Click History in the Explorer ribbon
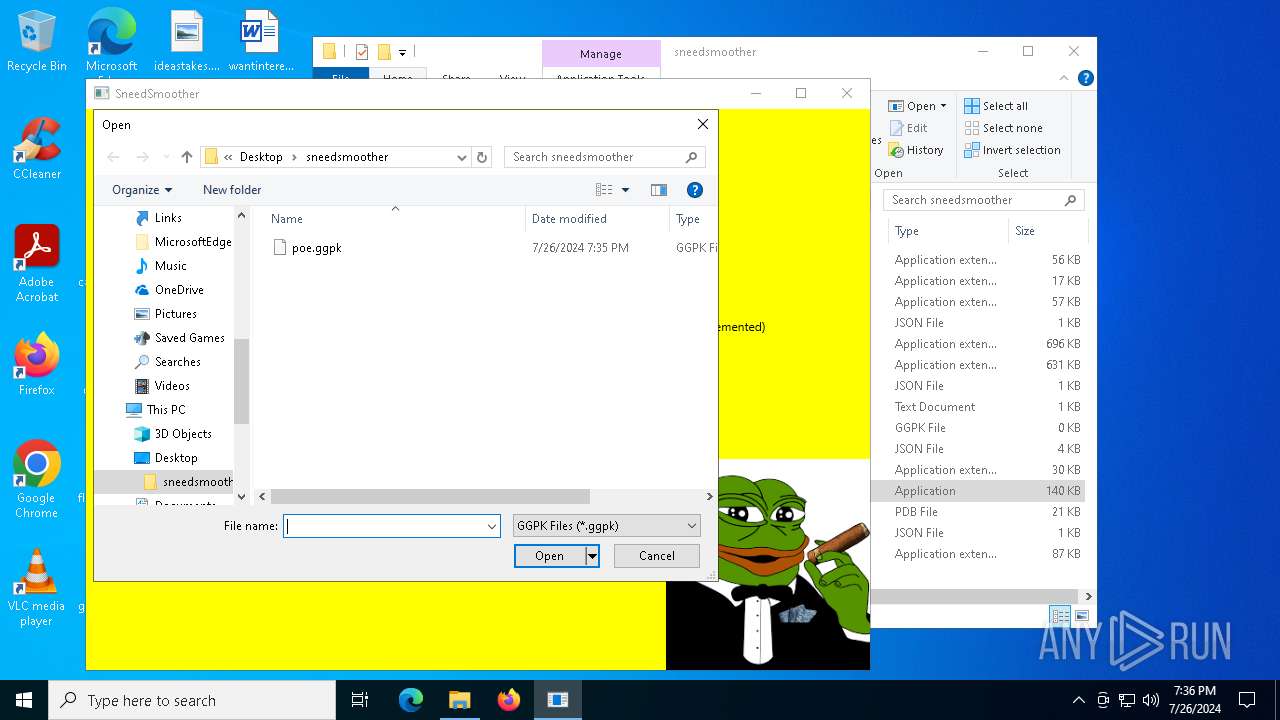The image size is (1280, 720). [915, 150]
